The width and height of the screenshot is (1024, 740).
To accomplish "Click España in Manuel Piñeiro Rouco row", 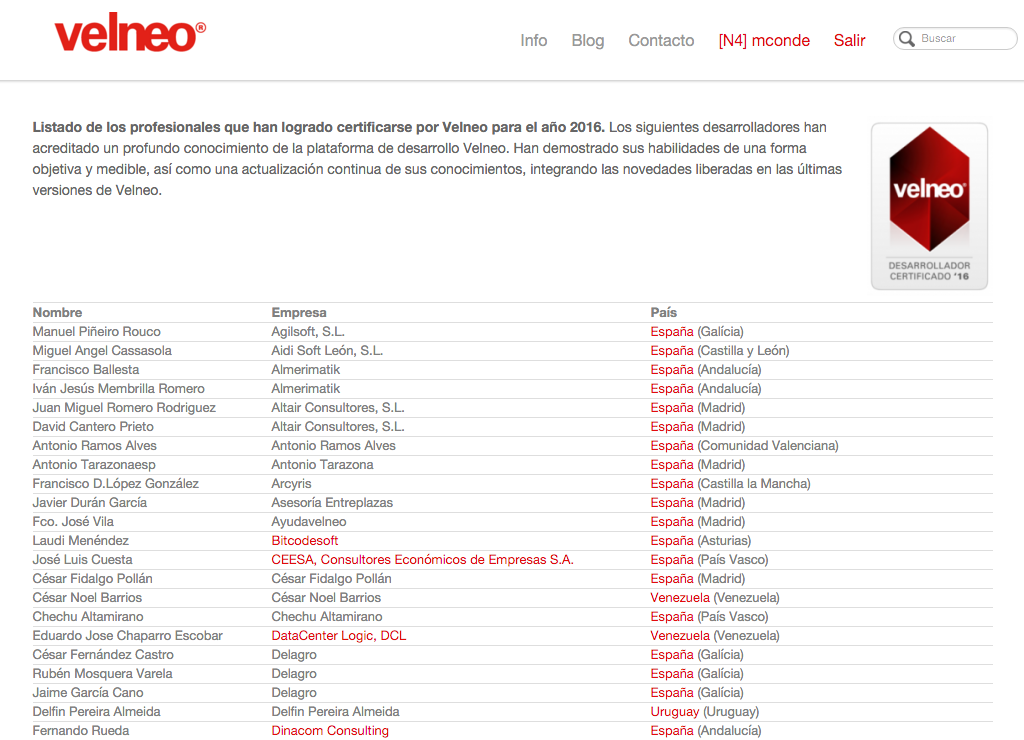I will (671, 332).
